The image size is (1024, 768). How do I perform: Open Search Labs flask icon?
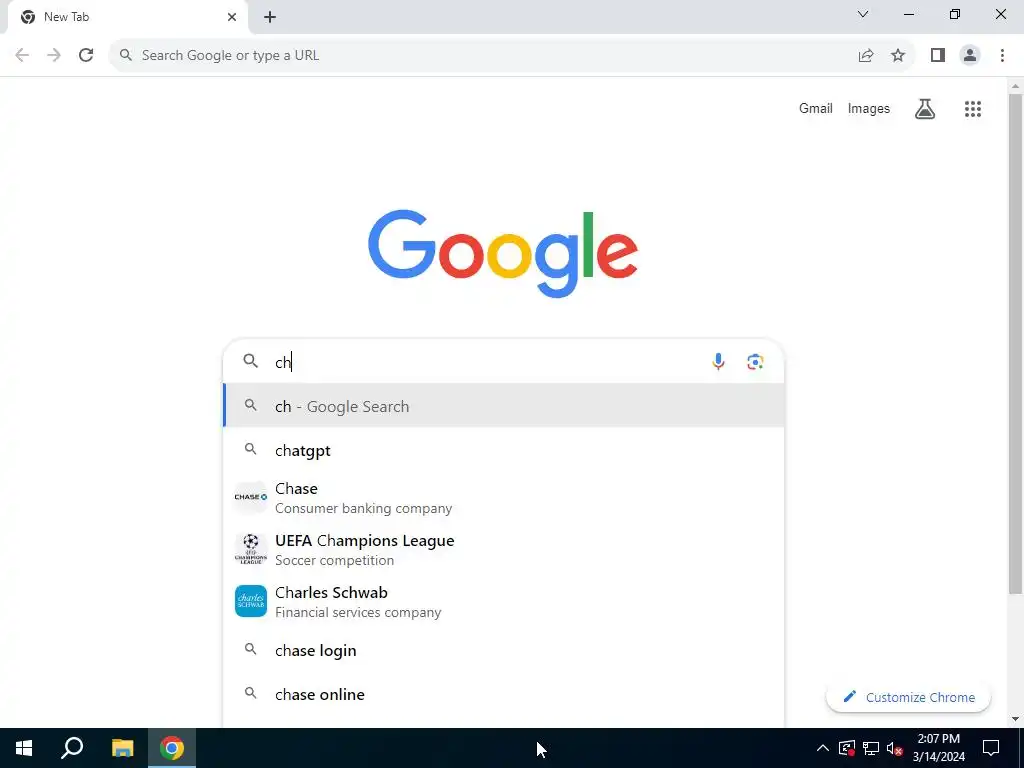tap(925, 109)
